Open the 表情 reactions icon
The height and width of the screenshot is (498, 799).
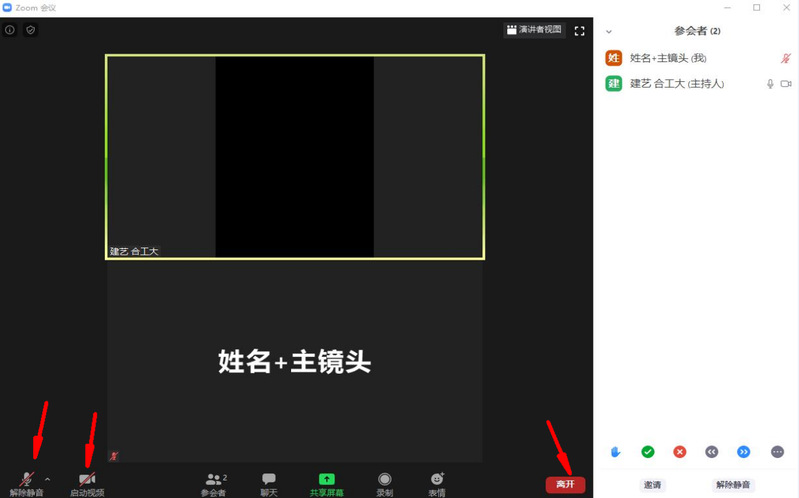pos(437,480)
